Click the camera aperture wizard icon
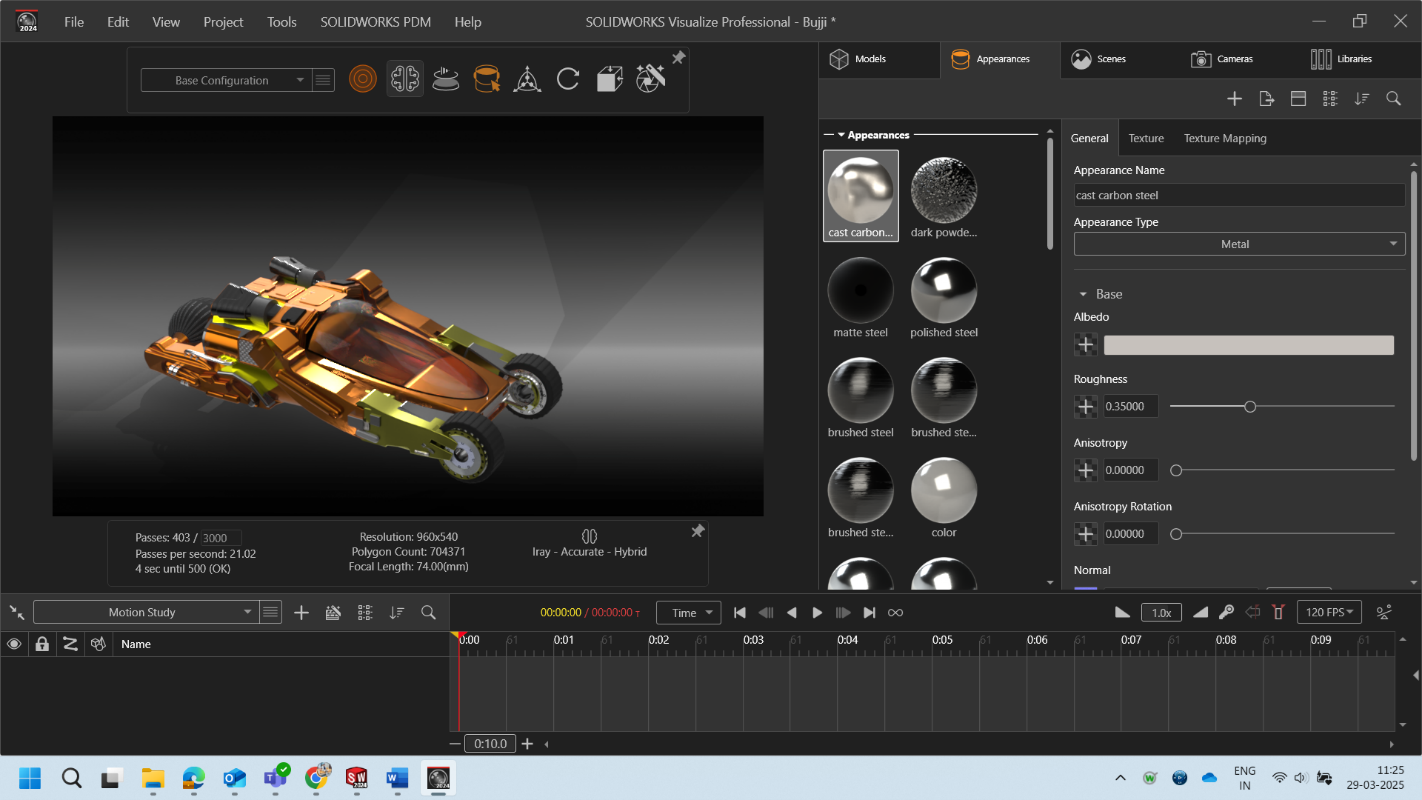1422x800 pixels. click(x=650, y=79)
